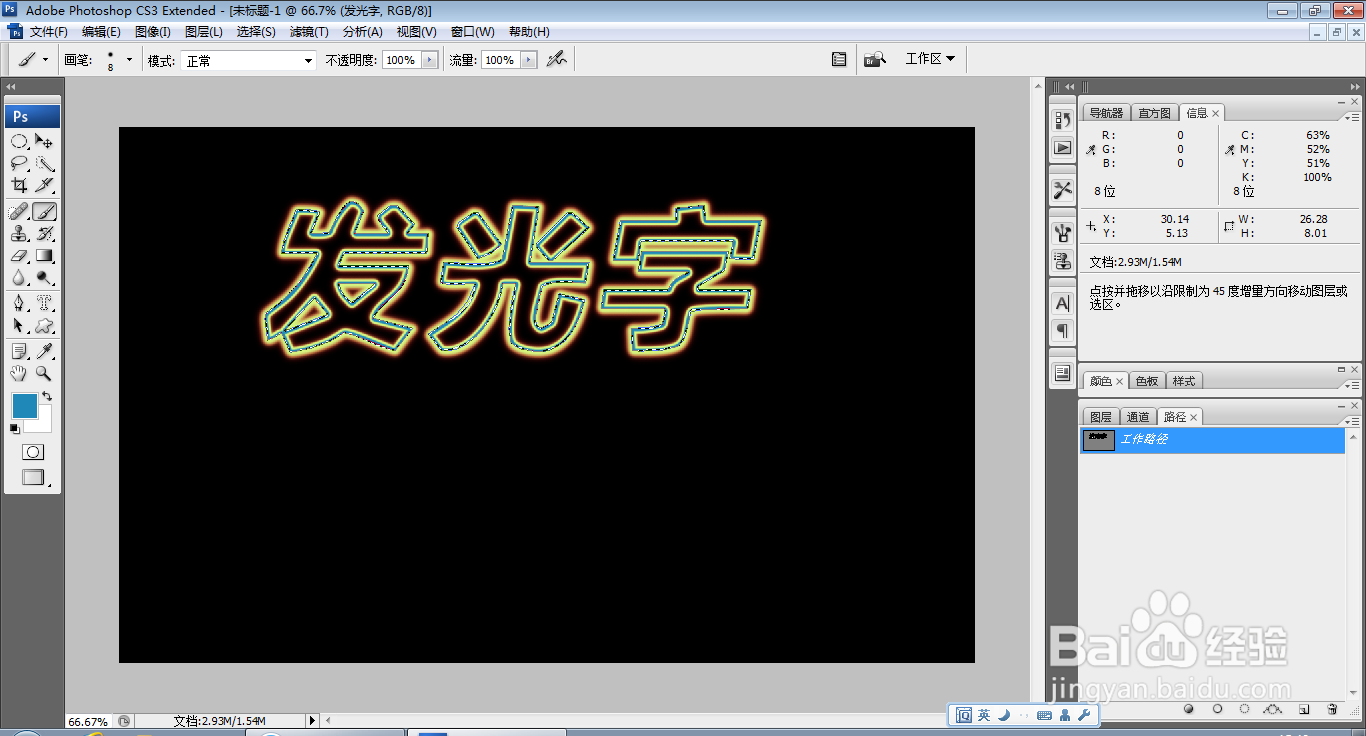Stroke path with brush
The width and height of the screenshot is (1366, 736).
1217,709
